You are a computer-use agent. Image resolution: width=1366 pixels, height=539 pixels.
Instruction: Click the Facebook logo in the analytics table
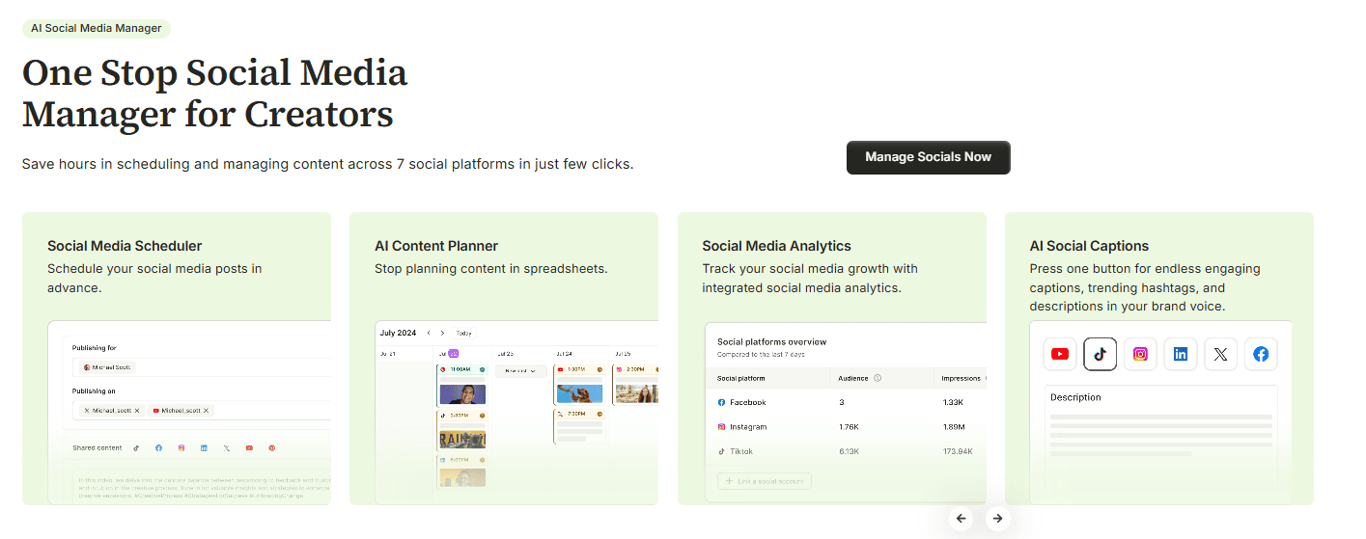coord(721,402)
